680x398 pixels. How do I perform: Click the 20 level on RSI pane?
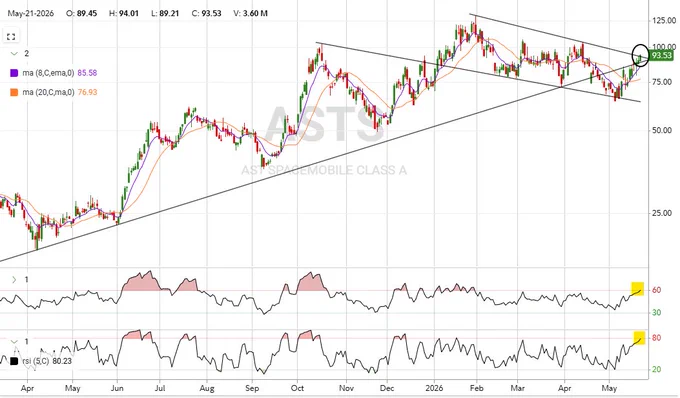(657, 369)
